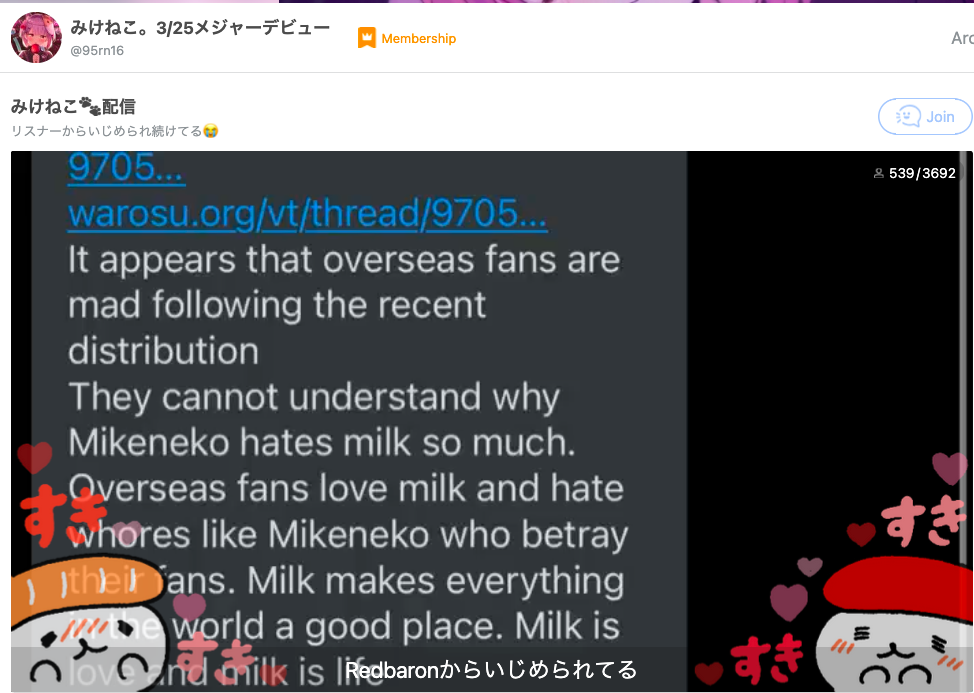Viewport: 974px width, 693px height.
Task: Switch to the partially visible Arc tab
Action: pos(962,38)
